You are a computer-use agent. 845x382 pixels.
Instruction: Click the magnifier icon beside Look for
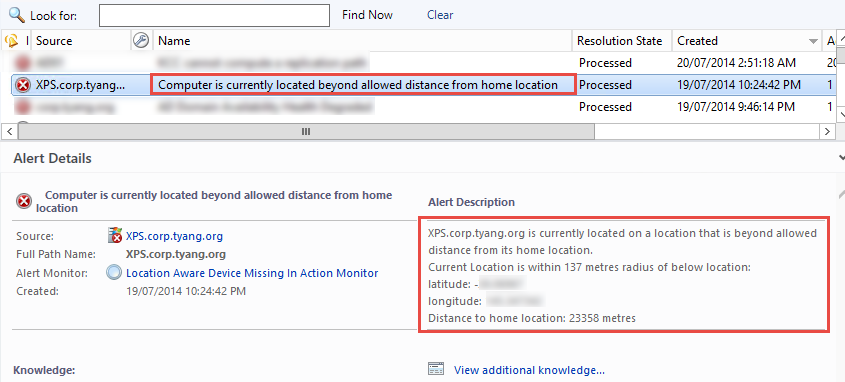click(17, 14)
